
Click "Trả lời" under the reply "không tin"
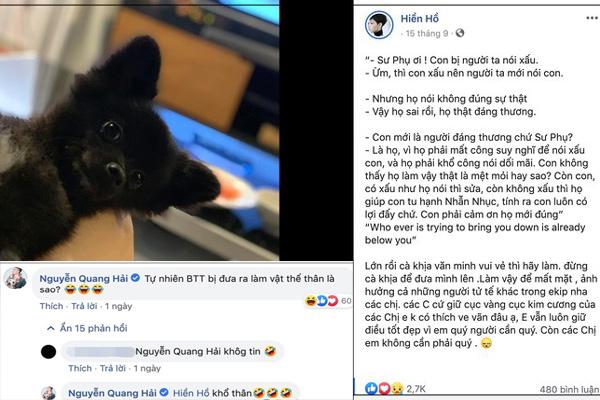click(x=112, y=368)
